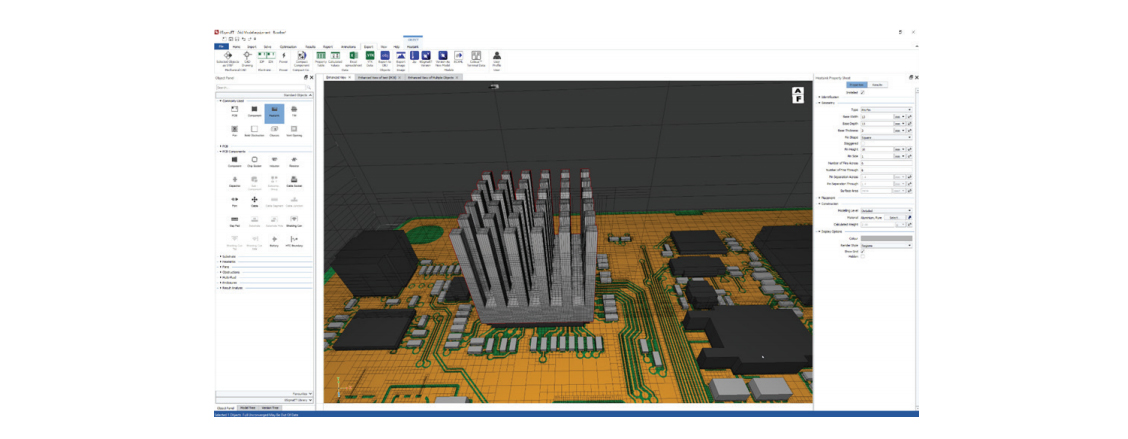This screenshot has height=439, width=1128.
Task: Open the Modelling Level dropdown
Action: (886, 211)
